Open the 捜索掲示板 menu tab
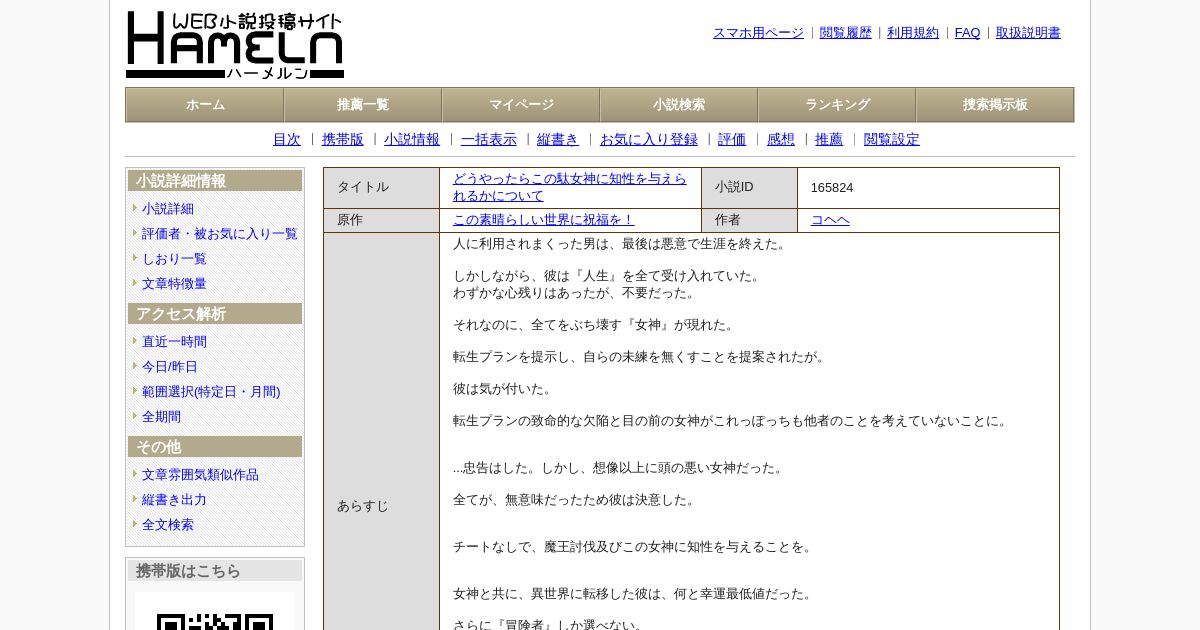 (995, 105)
